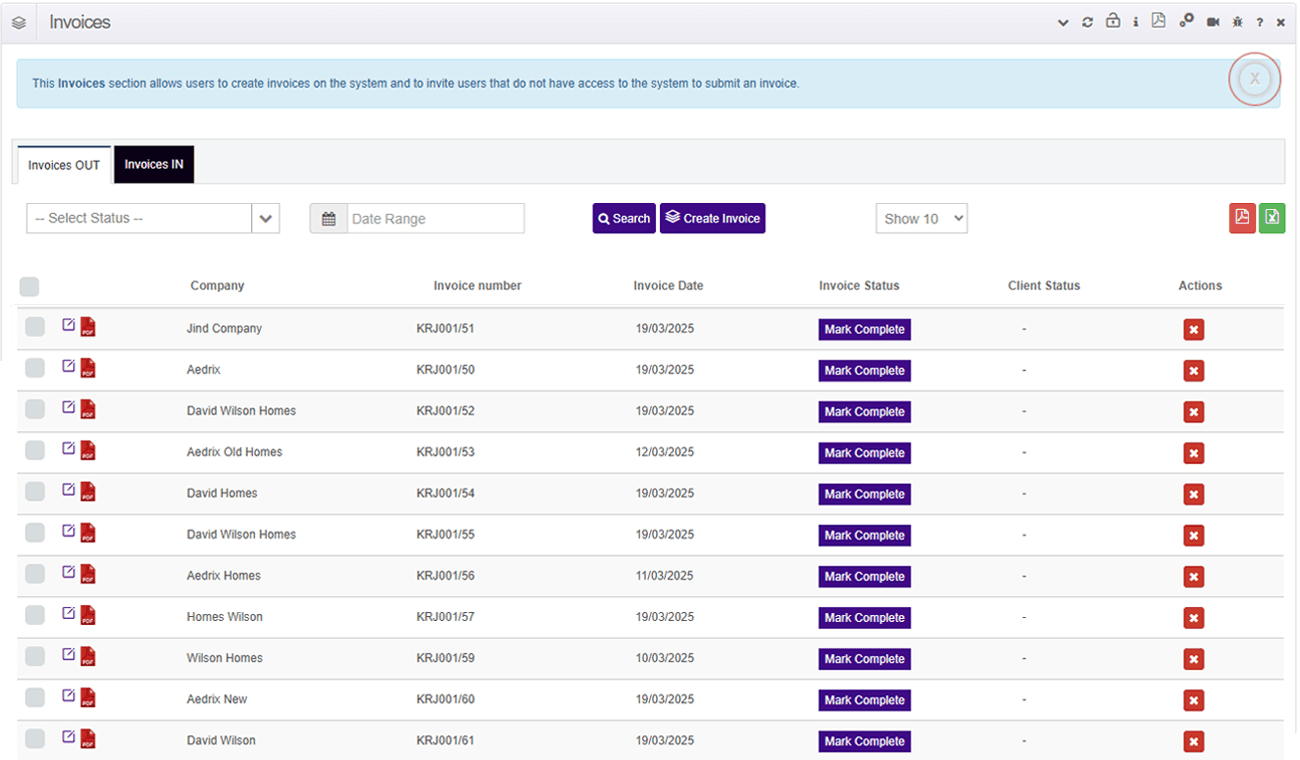Check the select-all checkbox in the header

click(29, 286)
